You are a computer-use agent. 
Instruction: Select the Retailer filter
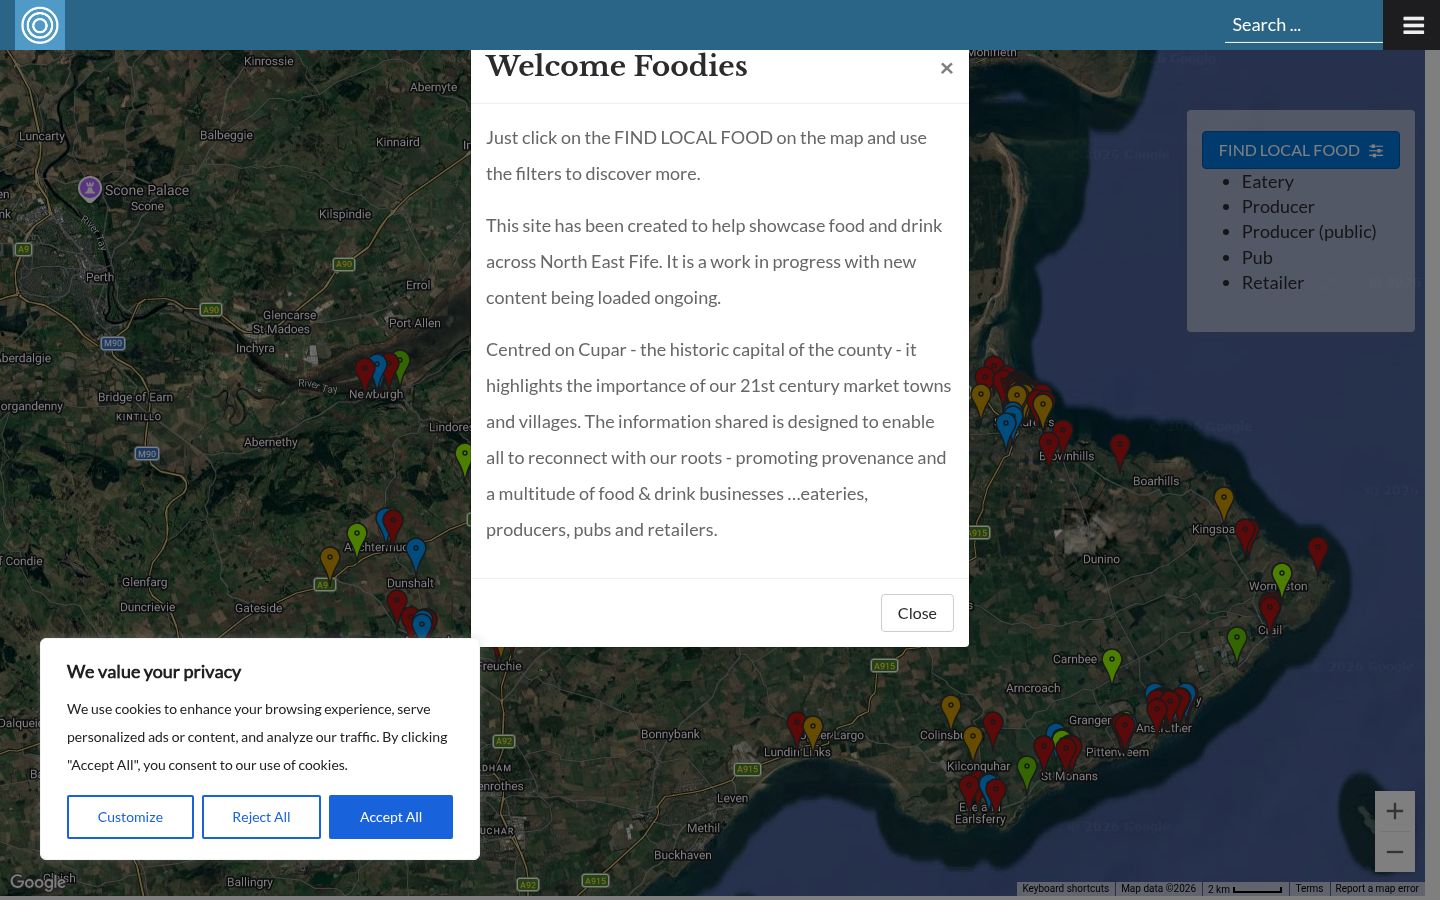(x=1273, y=282)
